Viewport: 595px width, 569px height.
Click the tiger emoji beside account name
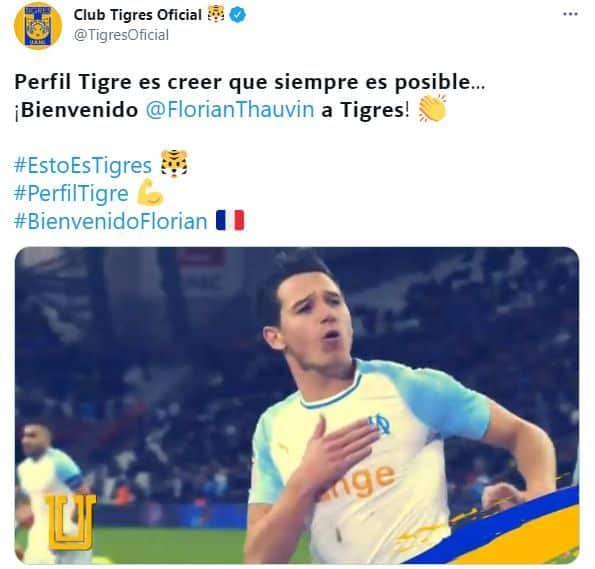click(216, 15)
